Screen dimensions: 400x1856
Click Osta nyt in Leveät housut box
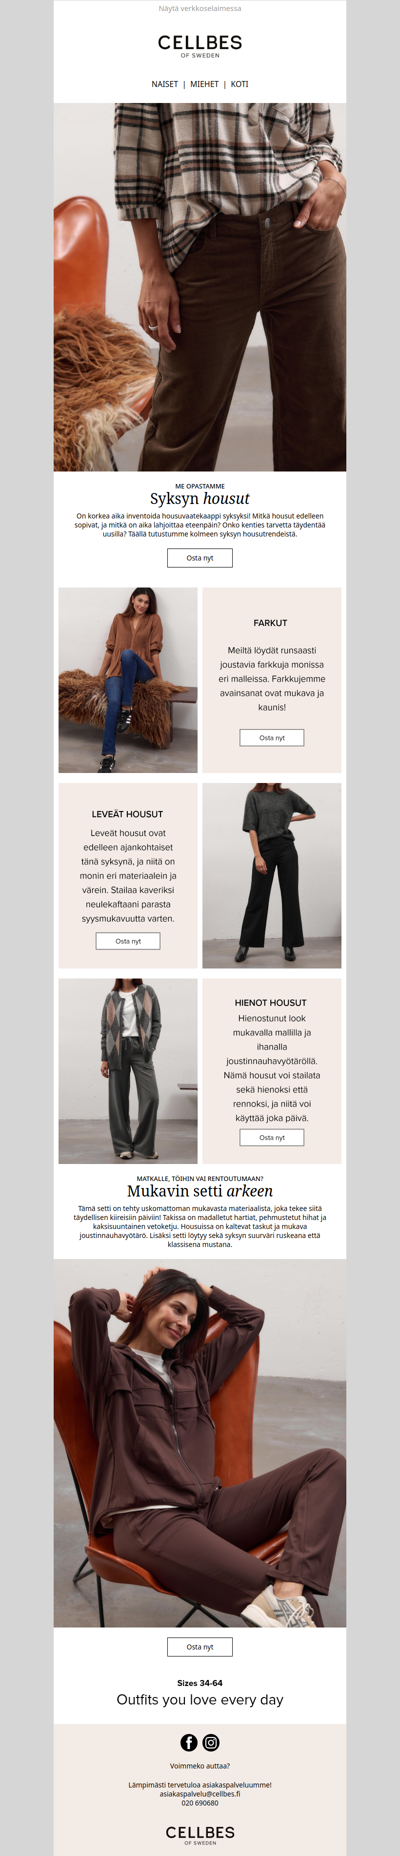[x=128, y=941]
